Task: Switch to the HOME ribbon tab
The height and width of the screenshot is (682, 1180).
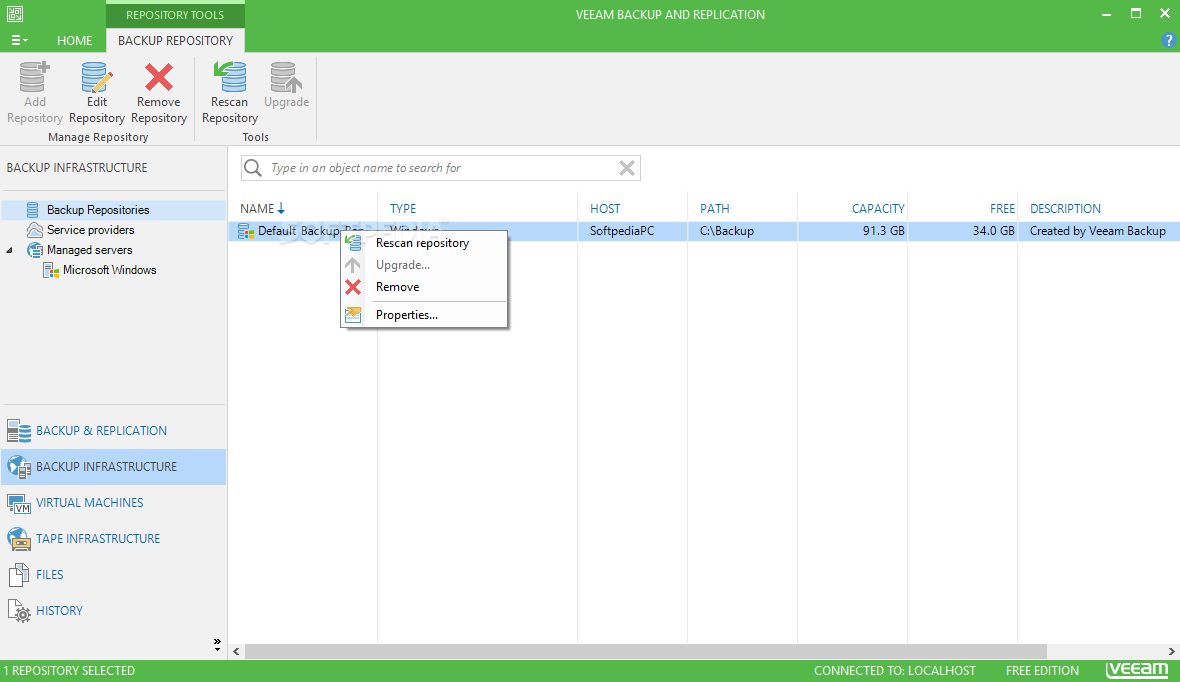Action: 75,41
